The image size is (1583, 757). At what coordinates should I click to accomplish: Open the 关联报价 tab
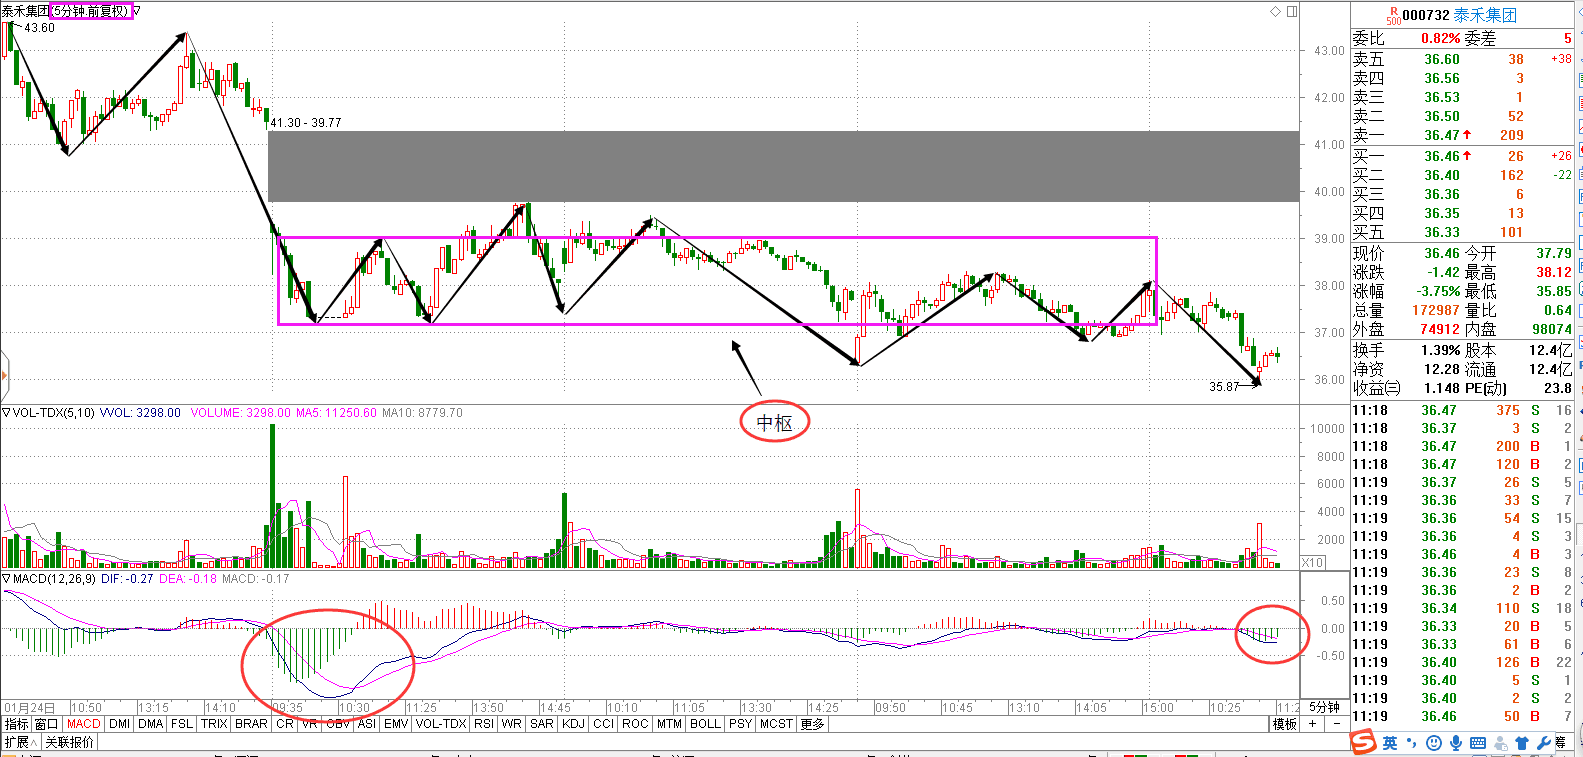pyautogui.click(x=69, y=742)
